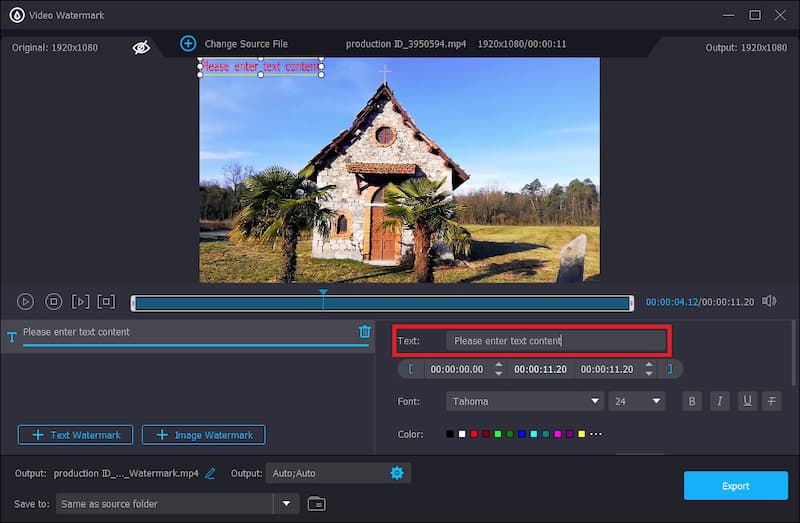Decrease the end time stepper

648,373
